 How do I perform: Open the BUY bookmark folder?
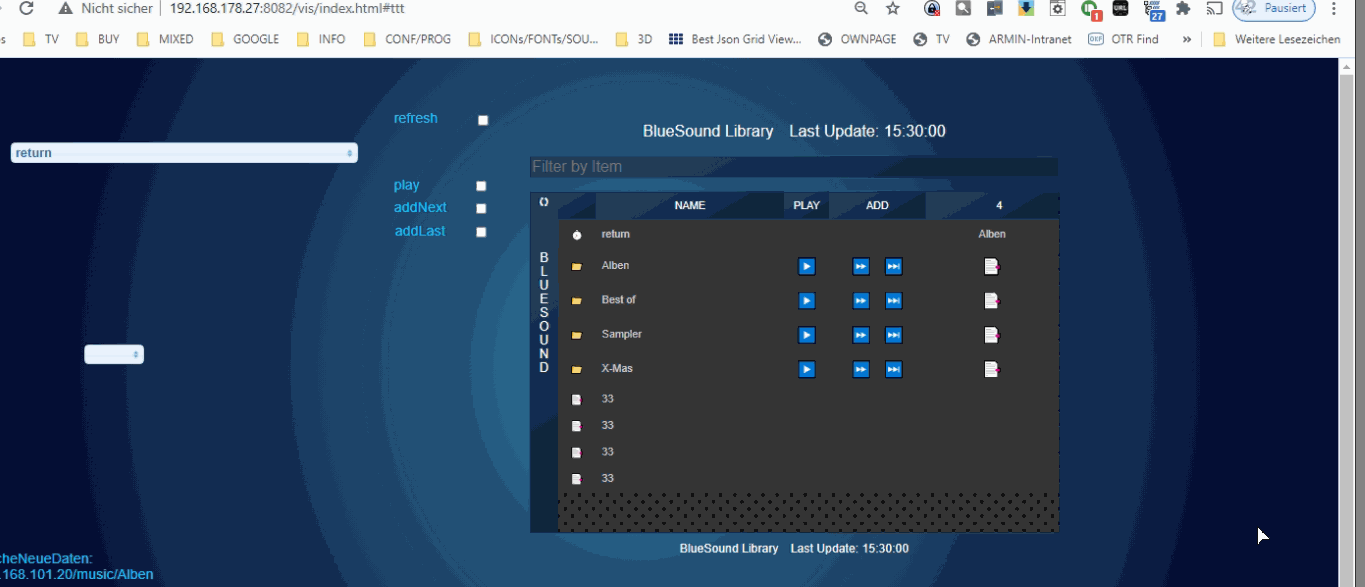(97, 39)
